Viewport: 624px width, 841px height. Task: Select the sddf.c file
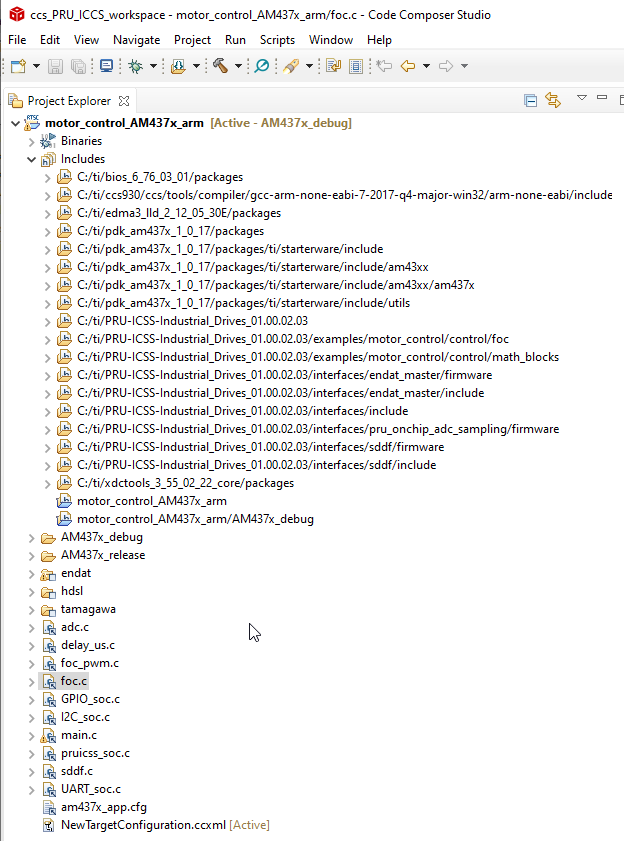point(77,771)
